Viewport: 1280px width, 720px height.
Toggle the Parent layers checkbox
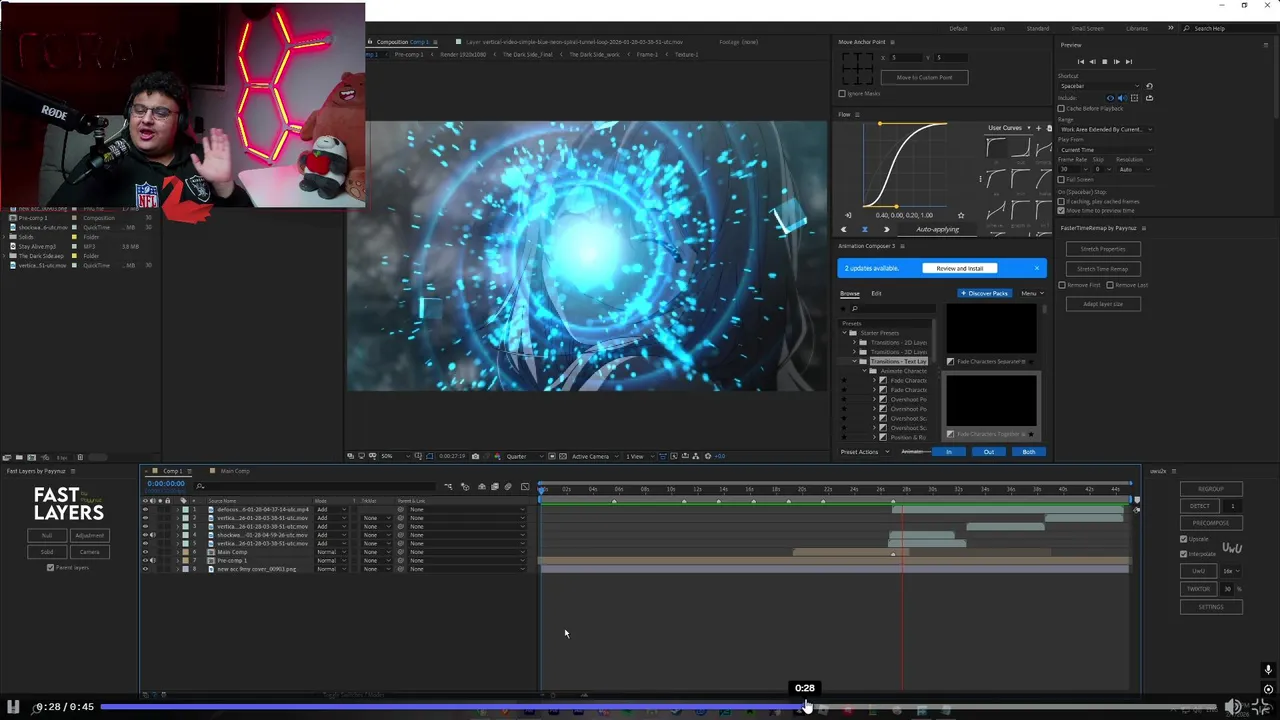click(50, 567)
